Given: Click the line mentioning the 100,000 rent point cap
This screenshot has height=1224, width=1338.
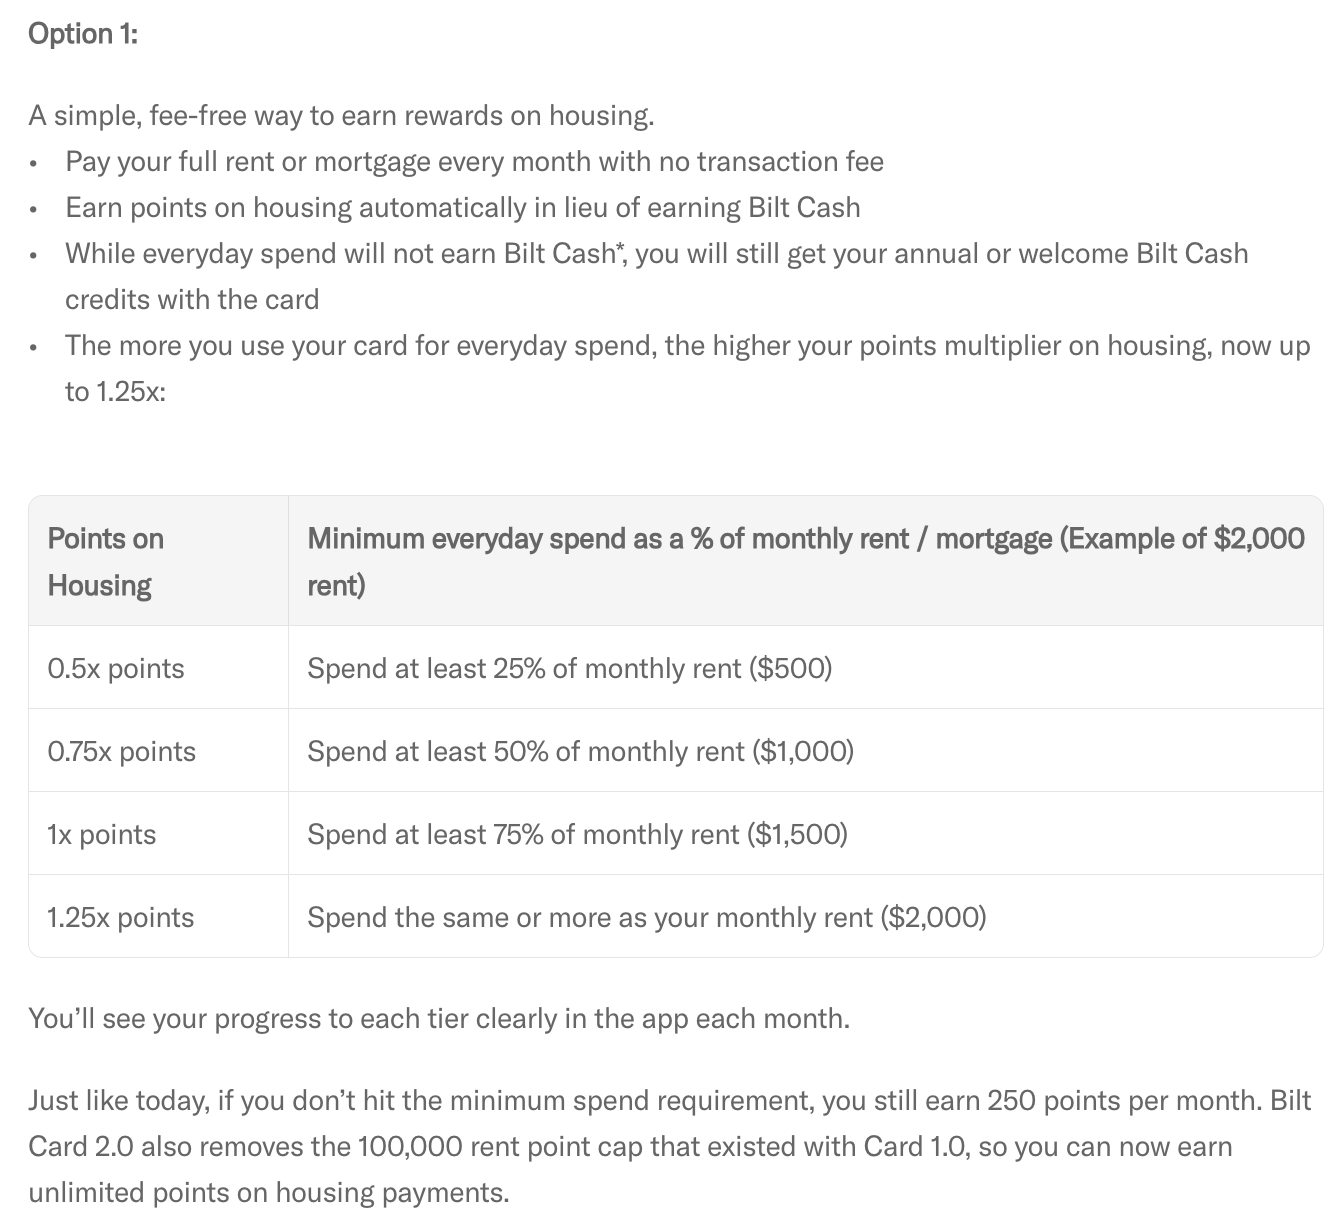Looking at the screenshot, I should pos(630,1147).
